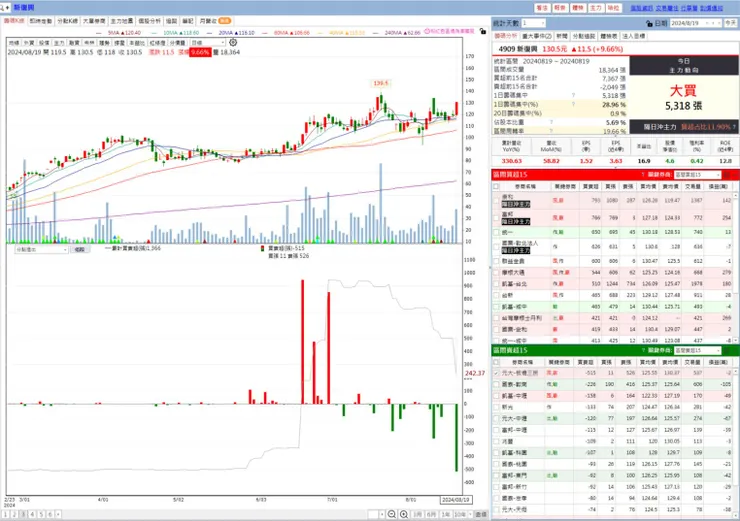Click help icon next to 區間周轉率
This screenshot has width=740, height=521.
click(551, 131)
